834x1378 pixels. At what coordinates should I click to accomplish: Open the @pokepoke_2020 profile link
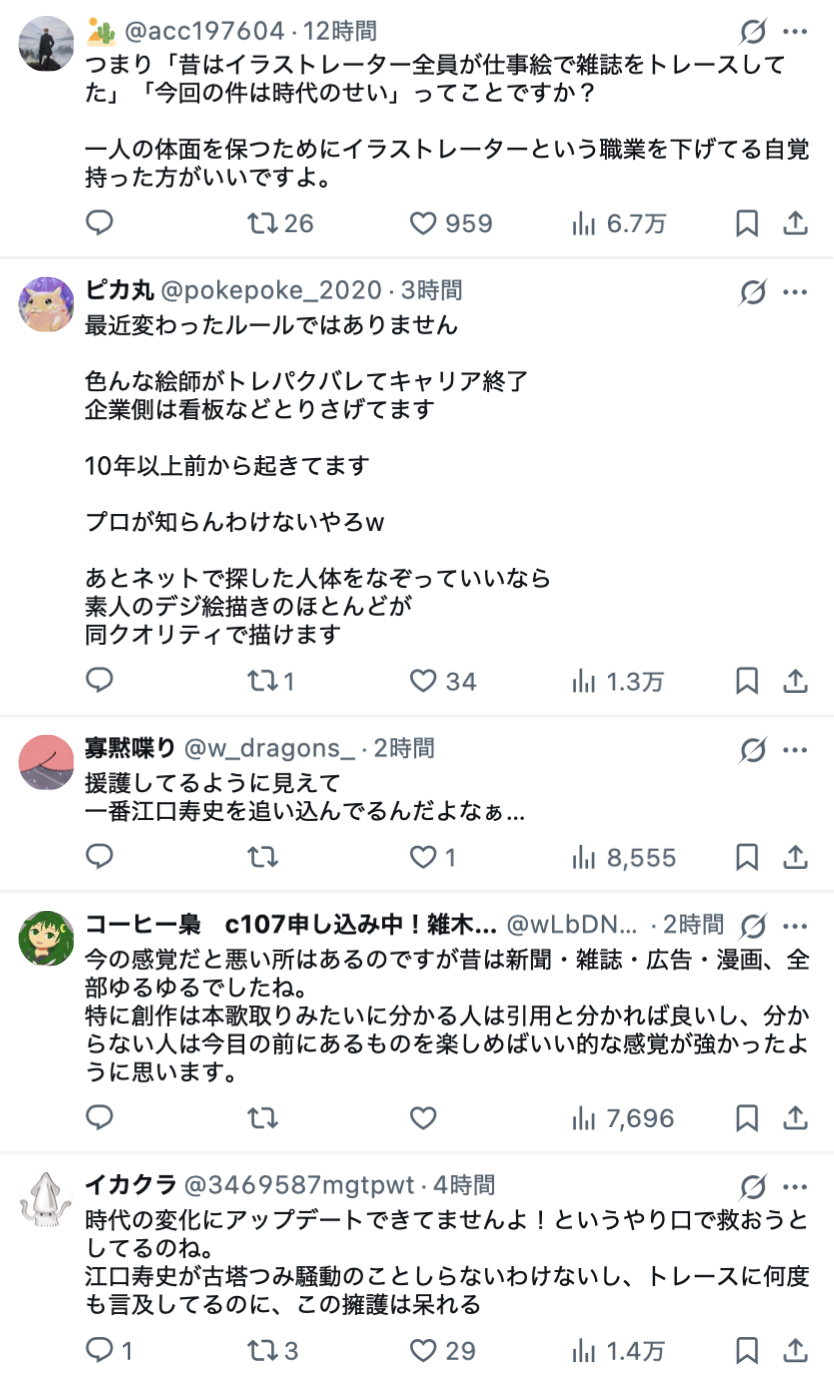point(272,291)
